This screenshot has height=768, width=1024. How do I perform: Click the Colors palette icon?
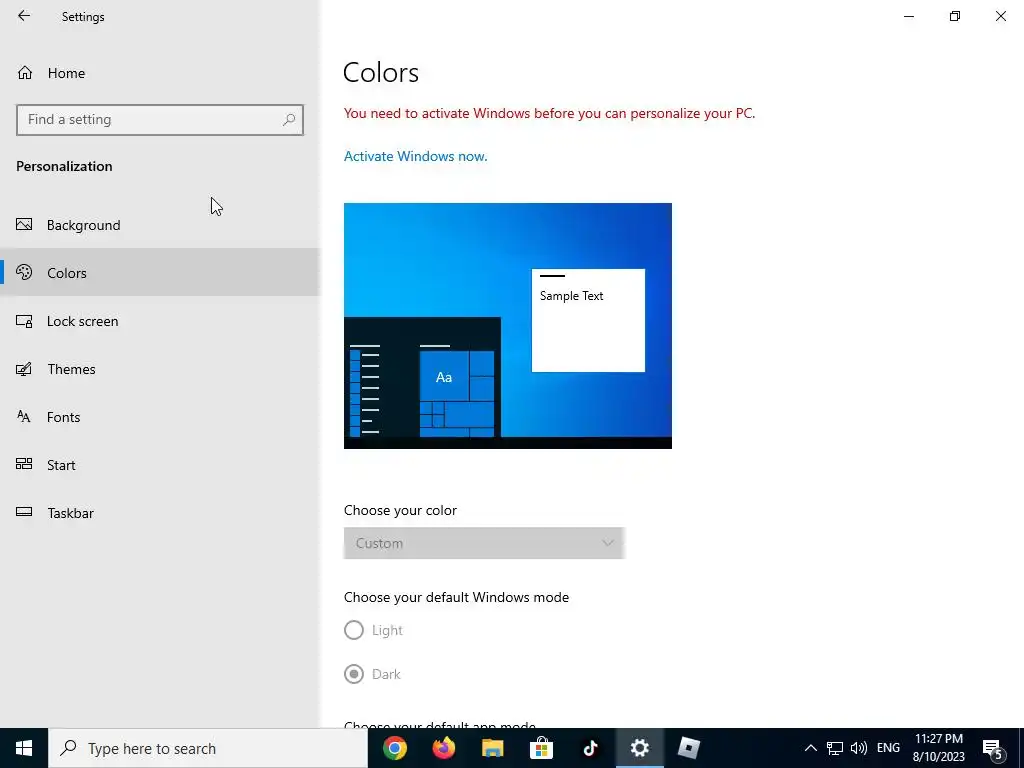click(24, 272)
